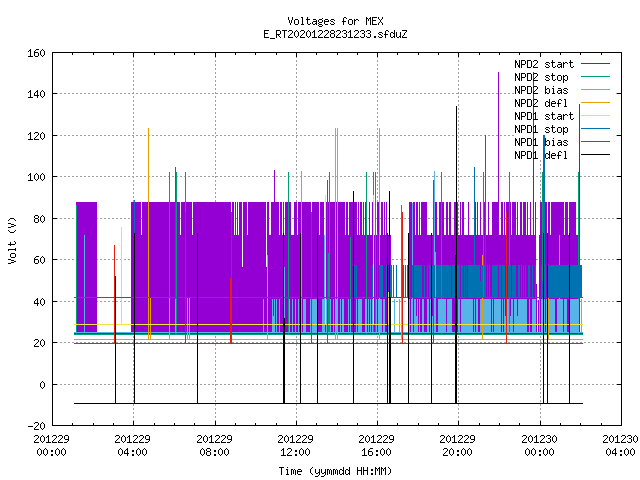Screen dimensions: 640x480
Task: Click the NPD2 start legend entry
Action: (x=562, y=64)
